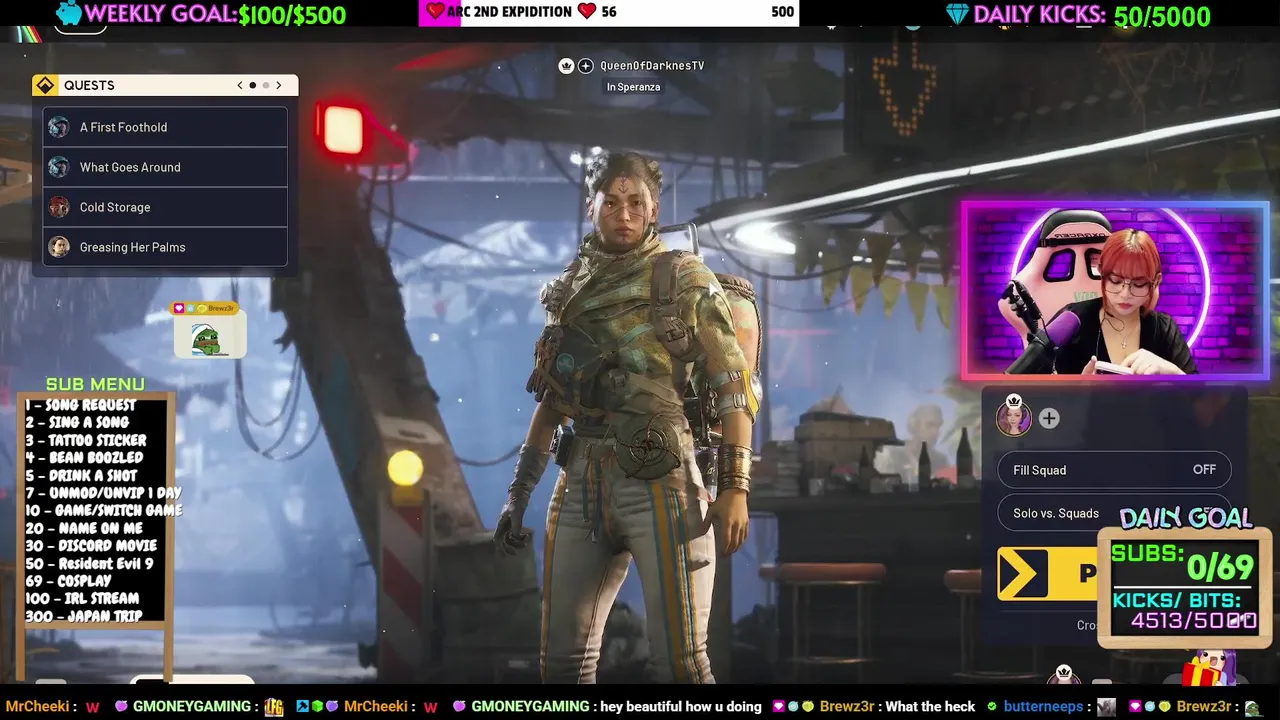The height and width of the screenshot is (720, 1280).
Task: Click the gift box character icon
Action: coord(1209,668)
